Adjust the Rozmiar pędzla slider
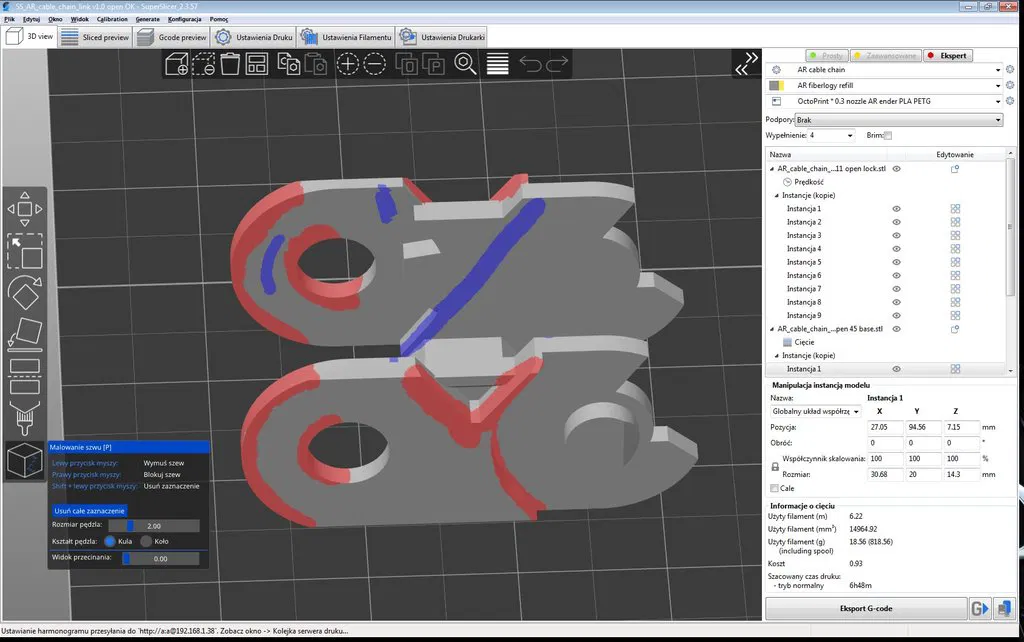Screen dimensions: 1024x642 [154, 526]
